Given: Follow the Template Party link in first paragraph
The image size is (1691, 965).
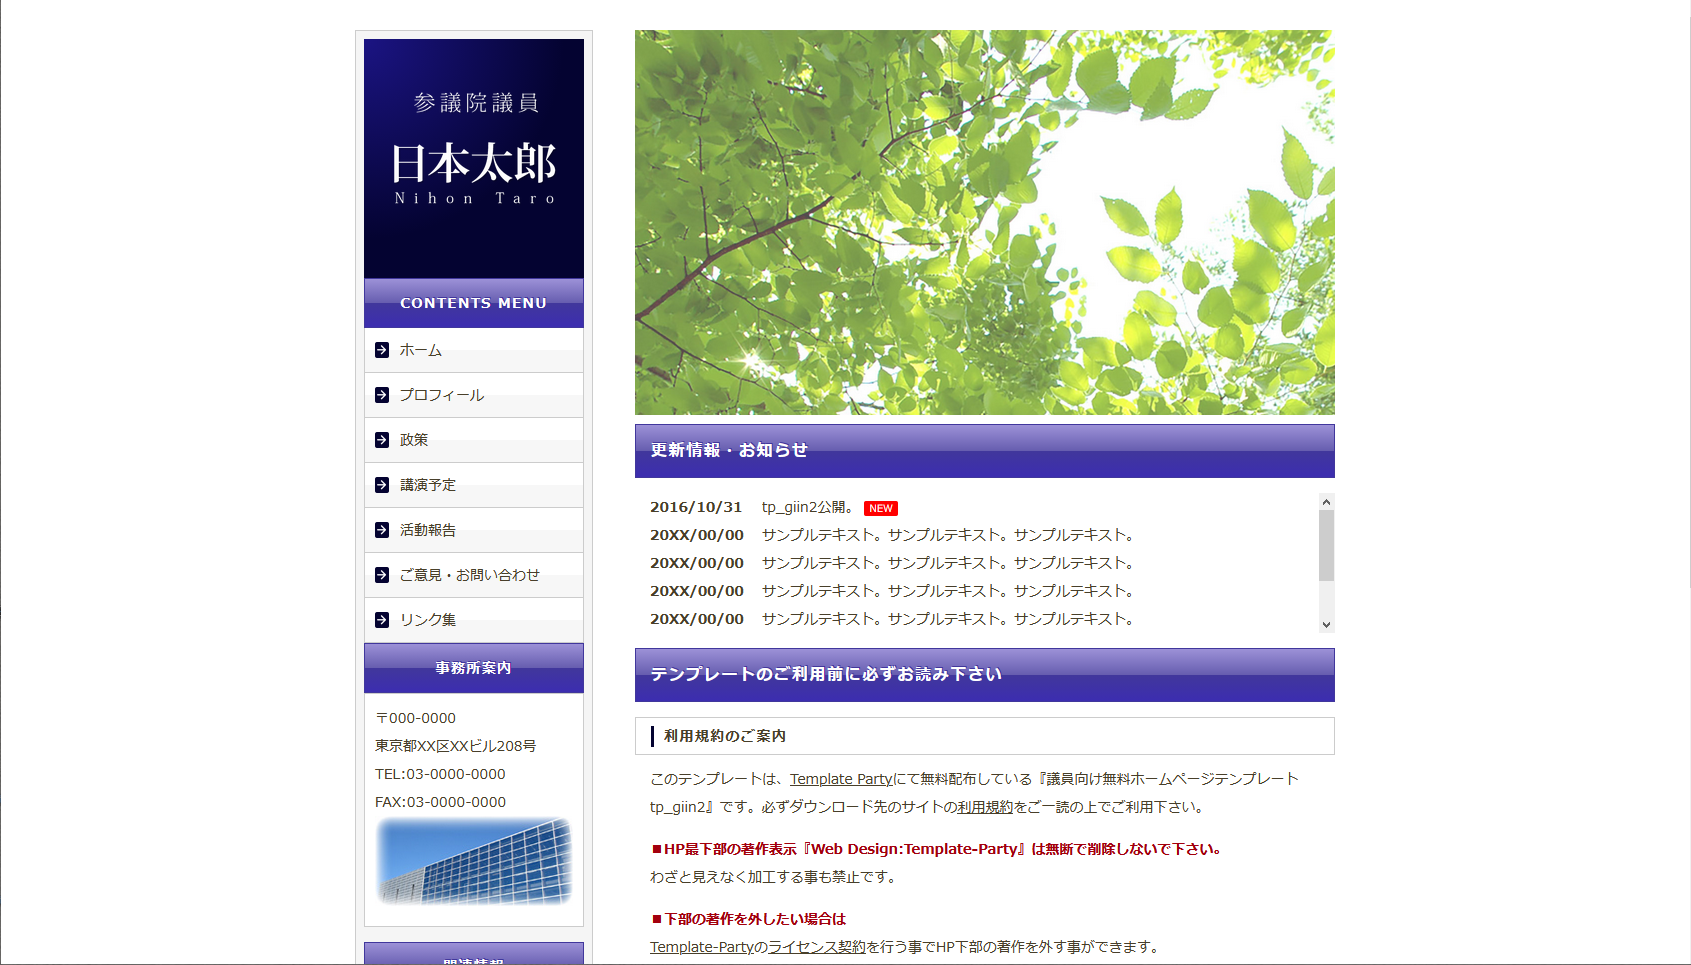Looking at the screenshot, I should click(841, 779).
